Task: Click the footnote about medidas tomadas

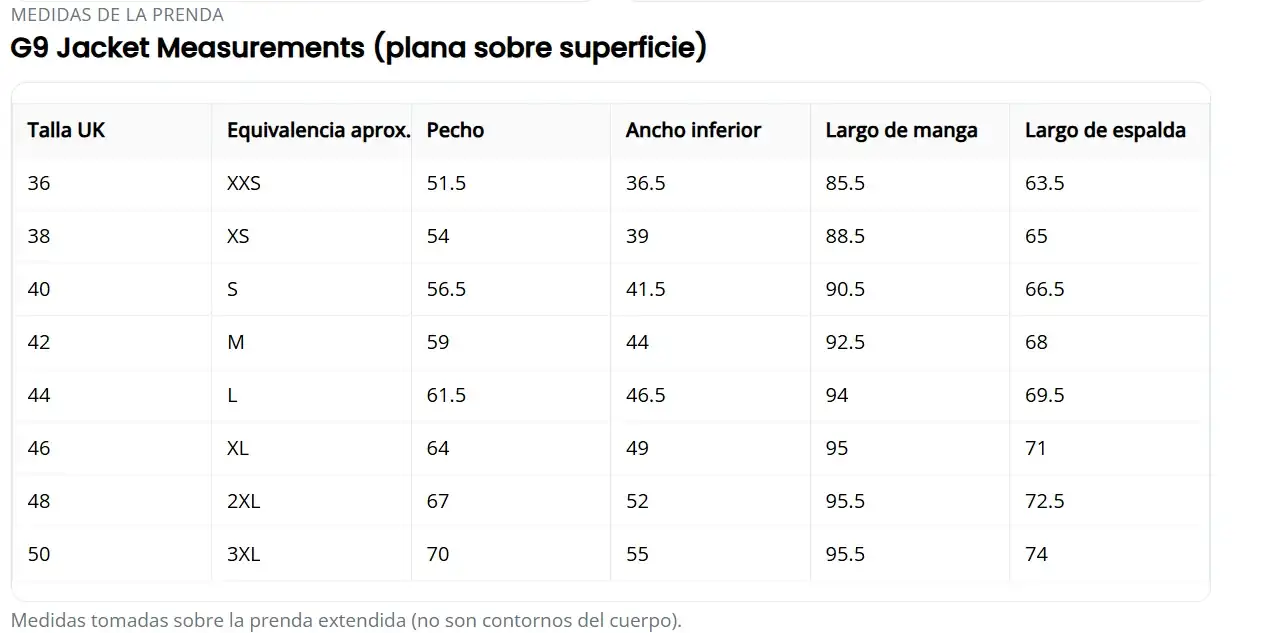Action: coord(346,620)
